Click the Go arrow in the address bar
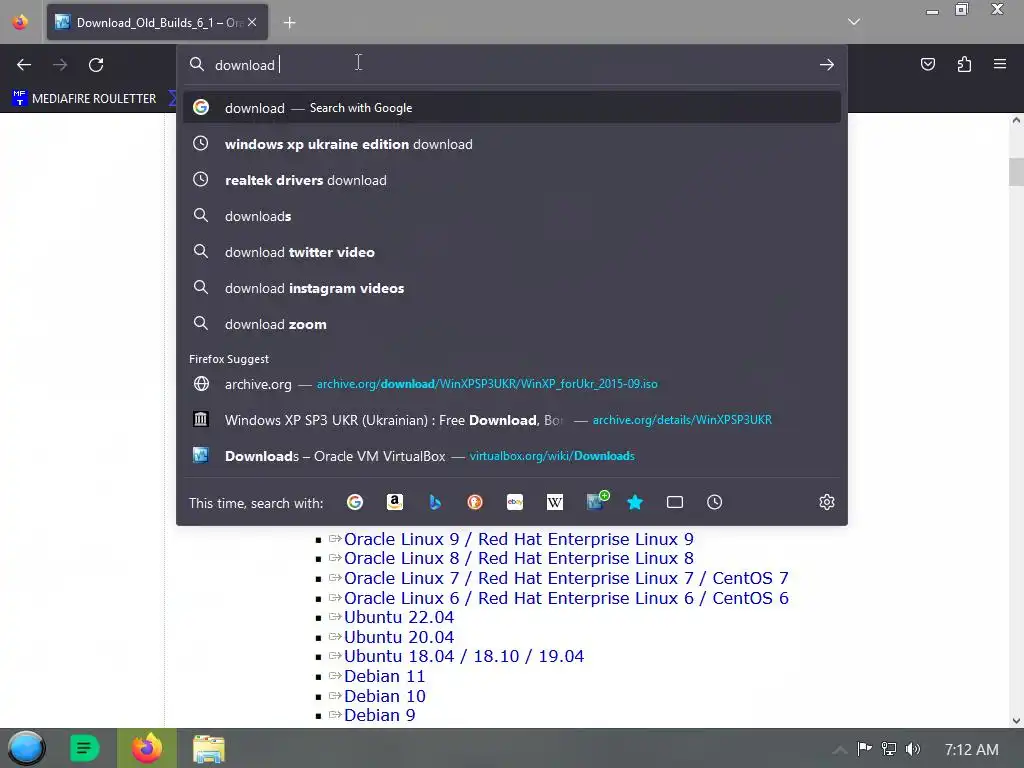The height and width of the screenshot is (768, 1024). click(x=827, y=65)
